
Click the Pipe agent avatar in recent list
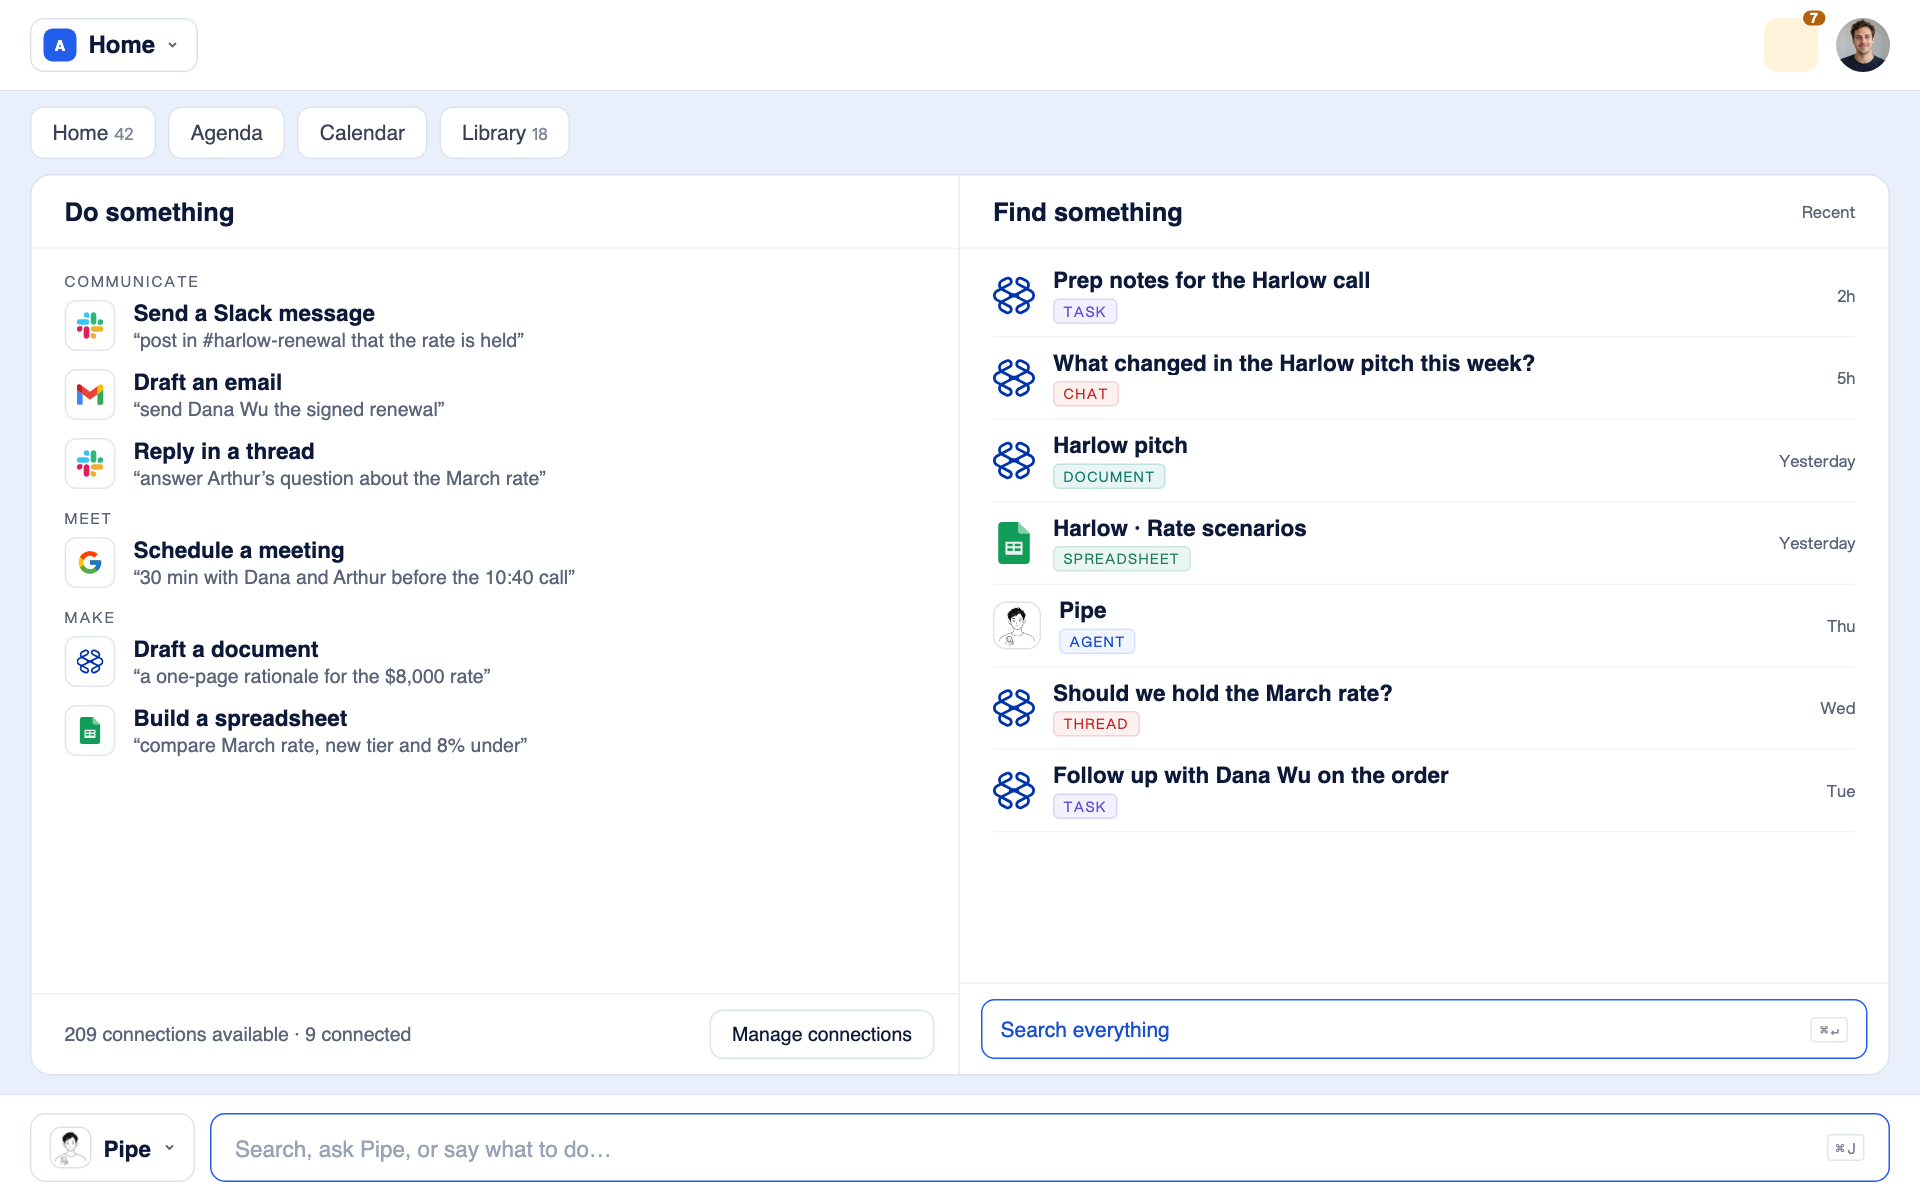(x=1017, y=626)
